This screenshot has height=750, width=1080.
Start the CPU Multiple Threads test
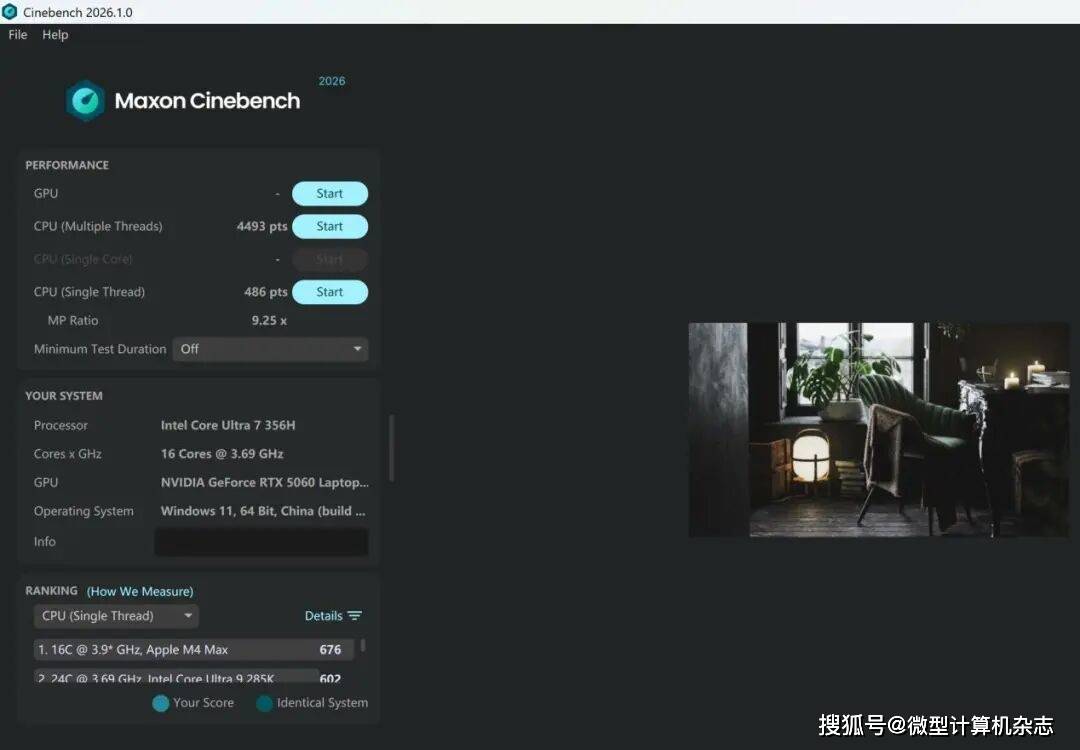pyautogui.click(x=330, y=227)
